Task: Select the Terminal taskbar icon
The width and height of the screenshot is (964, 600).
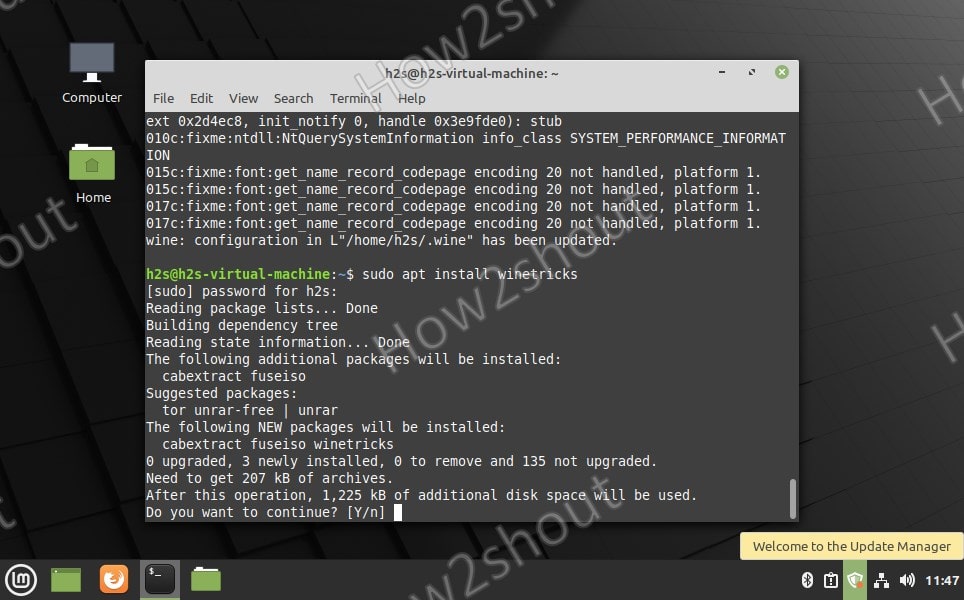Action: [160, 579]
